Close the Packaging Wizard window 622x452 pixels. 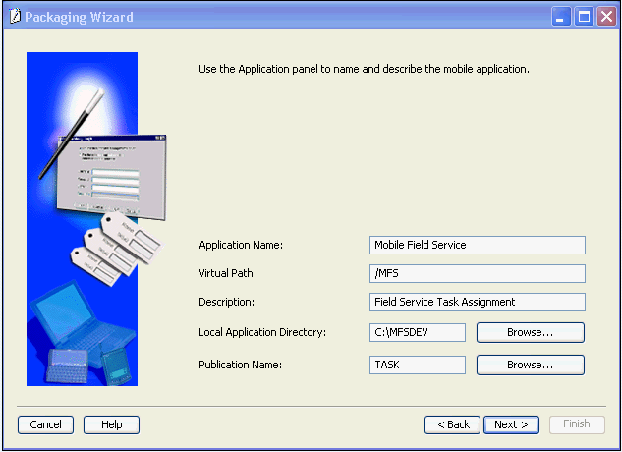607,17
